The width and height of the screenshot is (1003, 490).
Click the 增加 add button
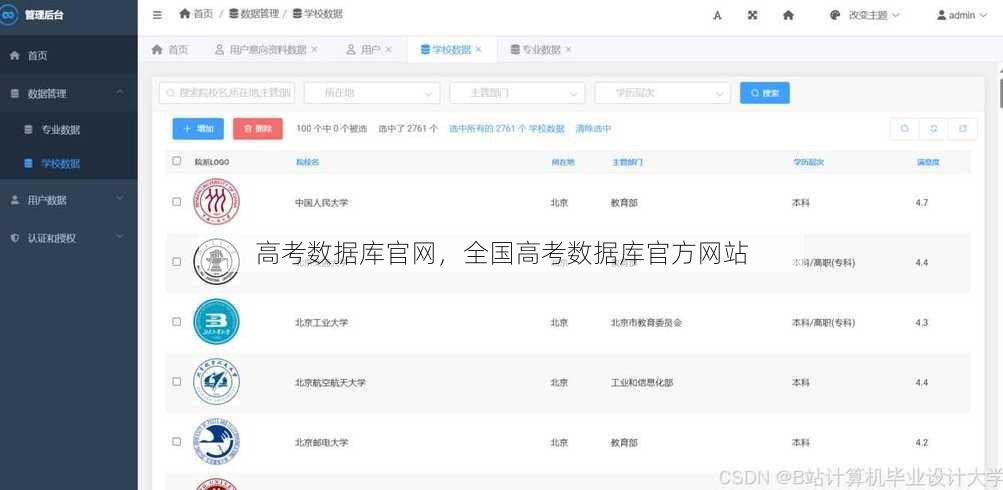[198, 129]
